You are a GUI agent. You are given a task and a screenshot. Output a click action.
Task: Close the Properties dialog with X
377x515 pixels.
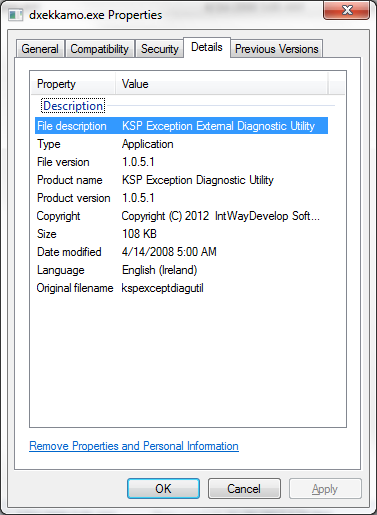[x=346, y=10]
